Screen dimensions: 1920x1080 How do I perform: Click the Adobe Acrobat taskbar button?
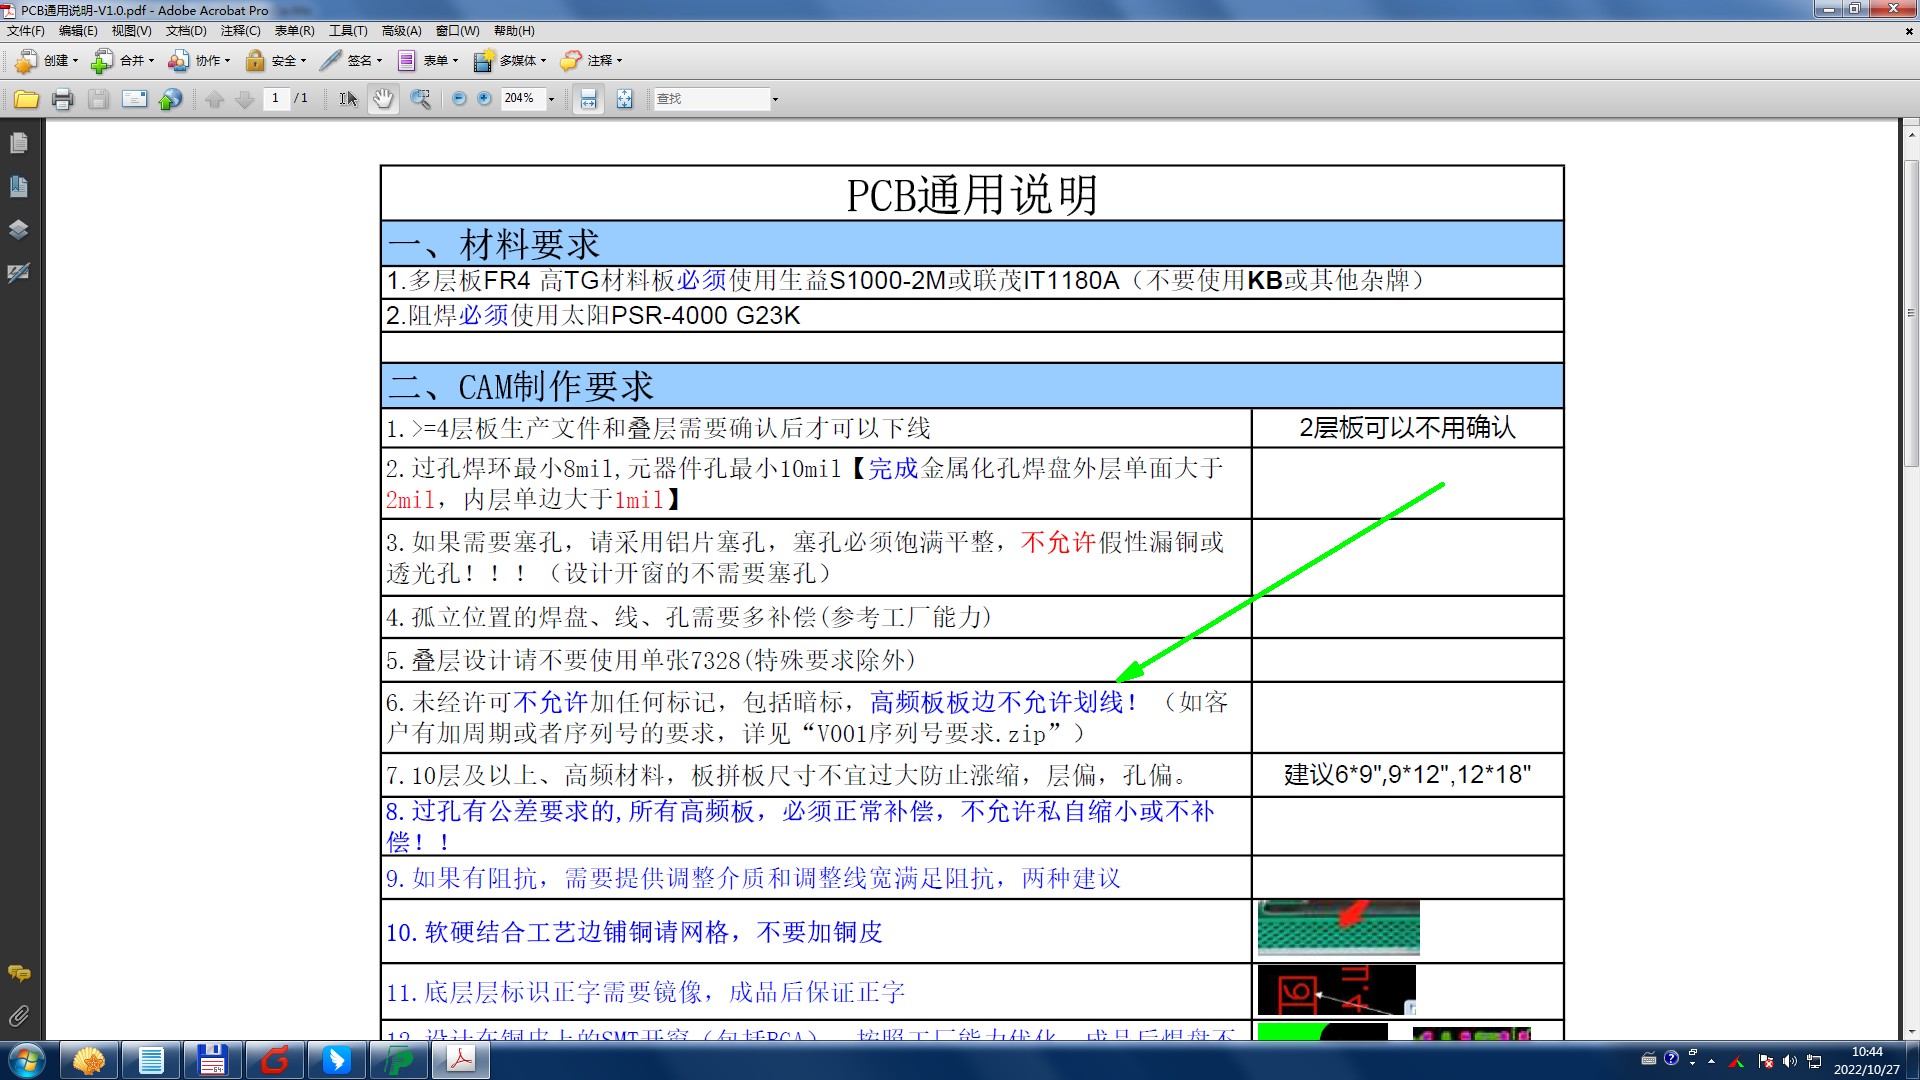tap(460, 1060)
